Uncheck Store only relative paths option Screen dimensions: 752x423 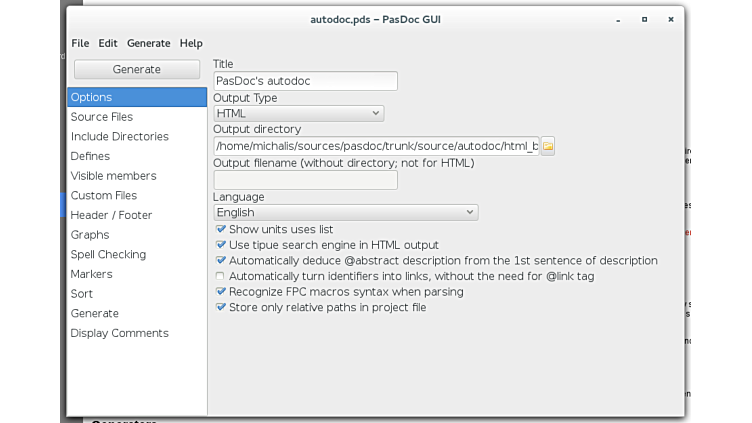[221, 307]
